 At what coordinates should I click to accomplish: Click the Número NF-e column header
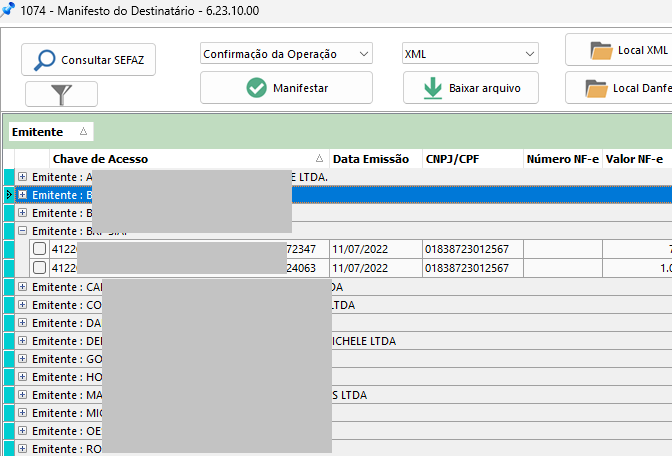(563, 159)
